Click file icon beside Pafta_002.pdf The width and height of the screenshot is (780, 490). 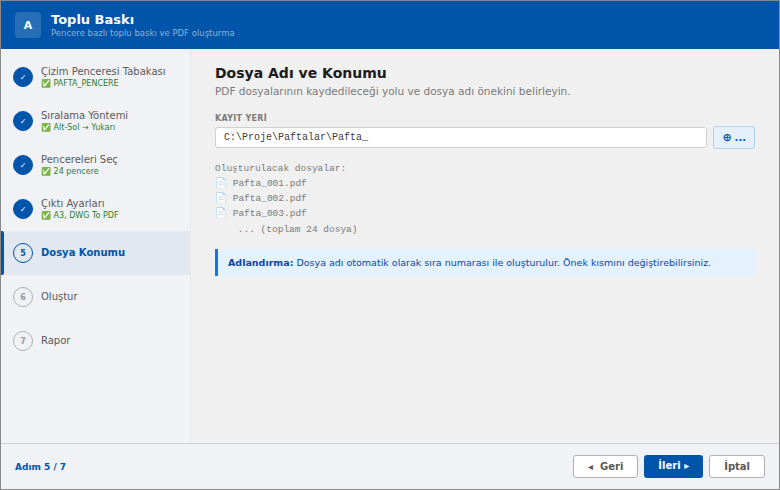pyautogui.click(x=221, y=197)
